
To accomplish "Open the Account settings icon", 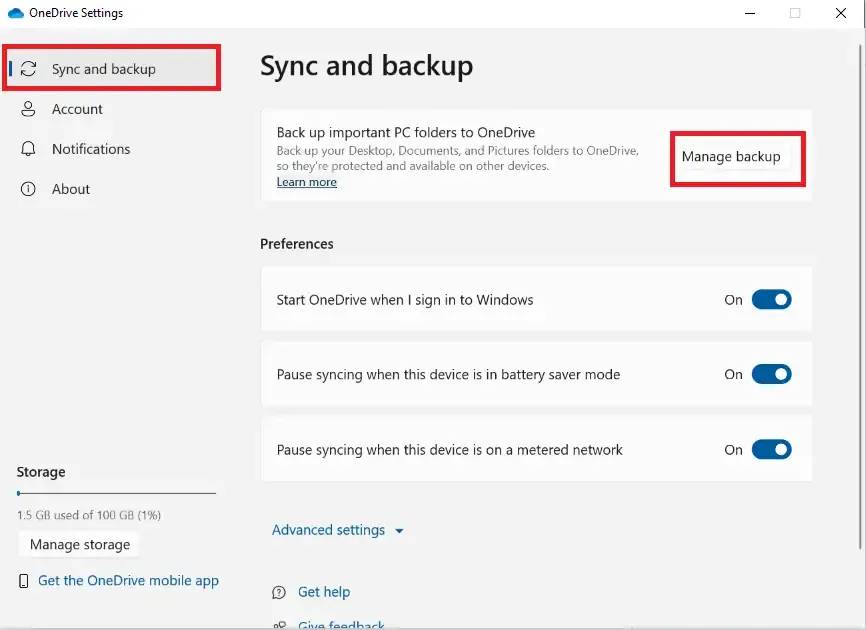I will (27, 109).
